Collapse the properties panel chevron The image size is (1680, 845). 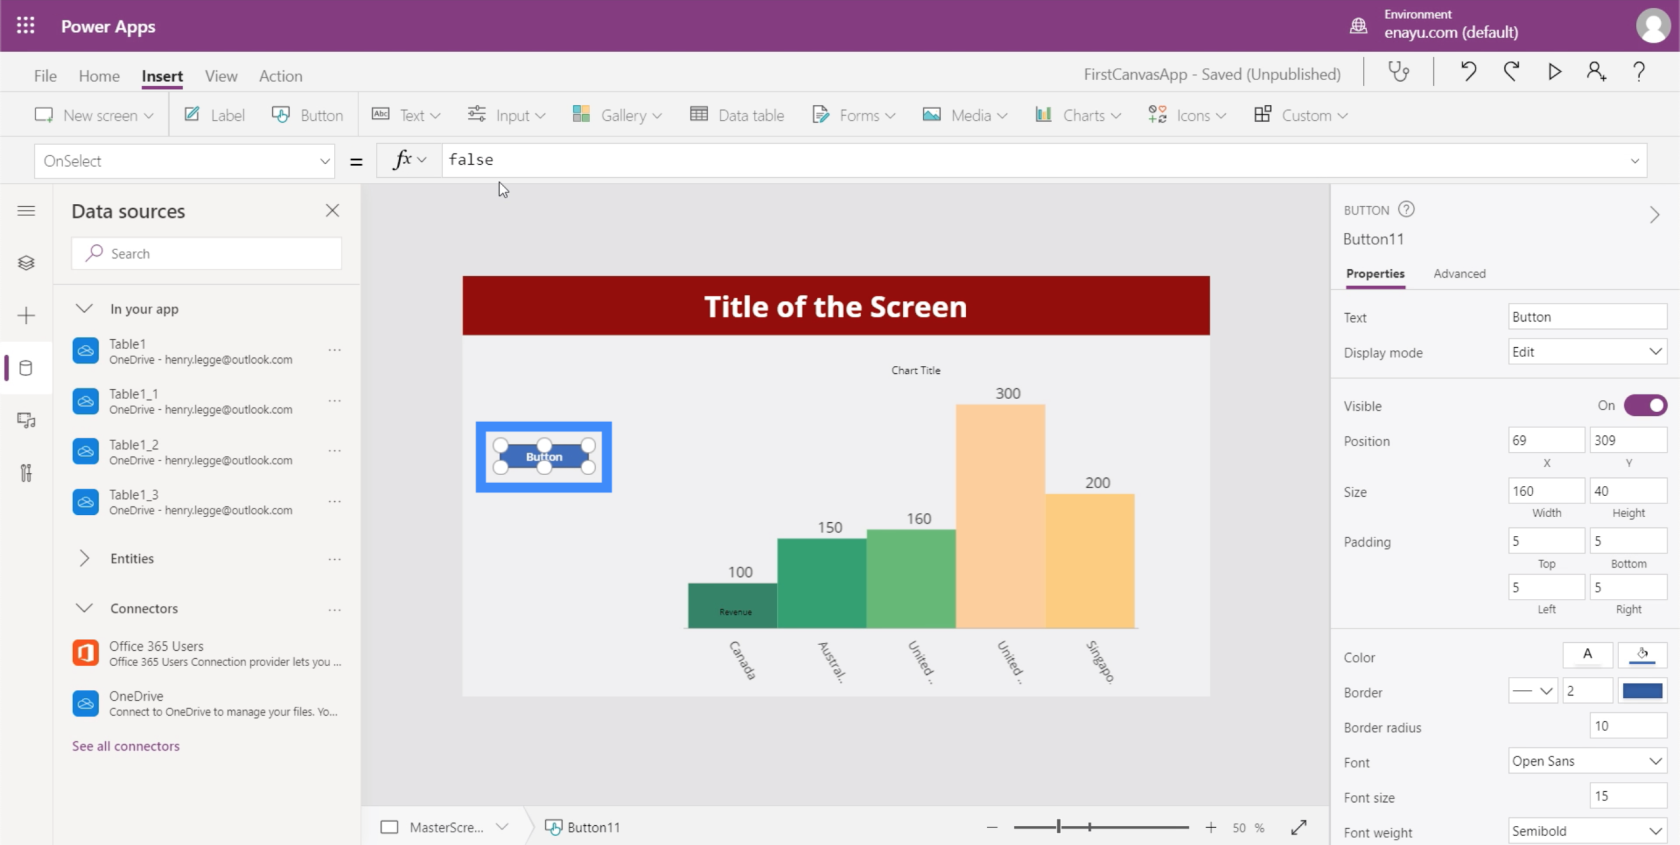pyautogui.click(x=1654, y=215)
